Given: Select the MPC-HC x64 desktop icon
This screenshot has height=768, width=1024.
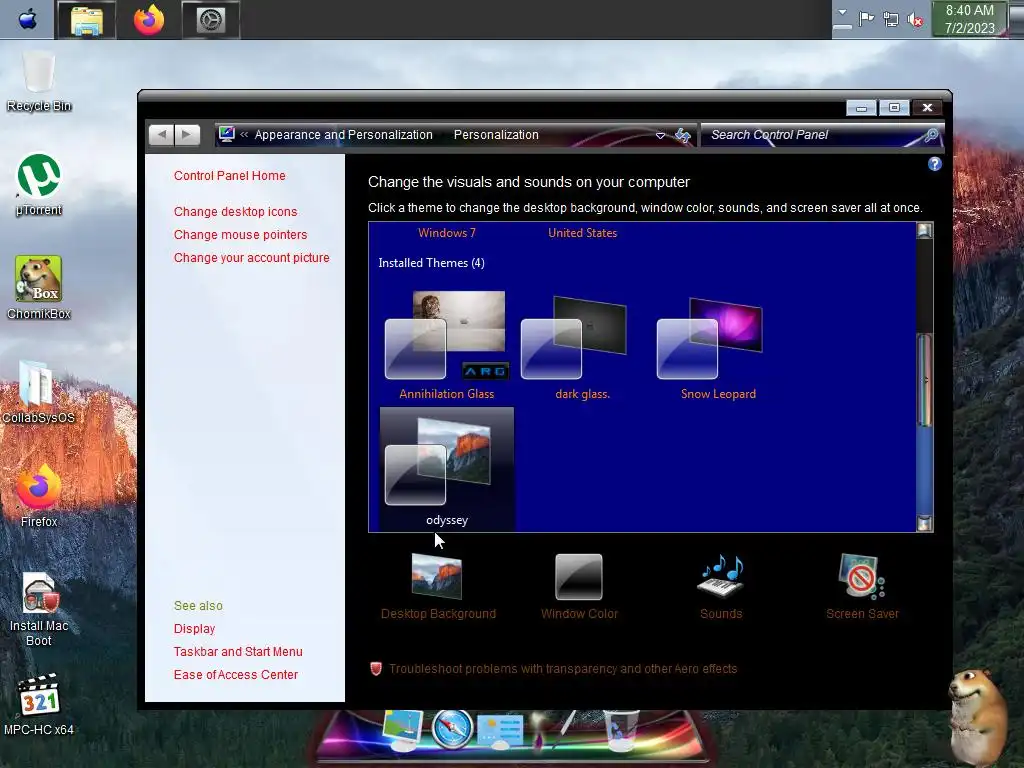Looking at the screenshot, I should [39, 705].
